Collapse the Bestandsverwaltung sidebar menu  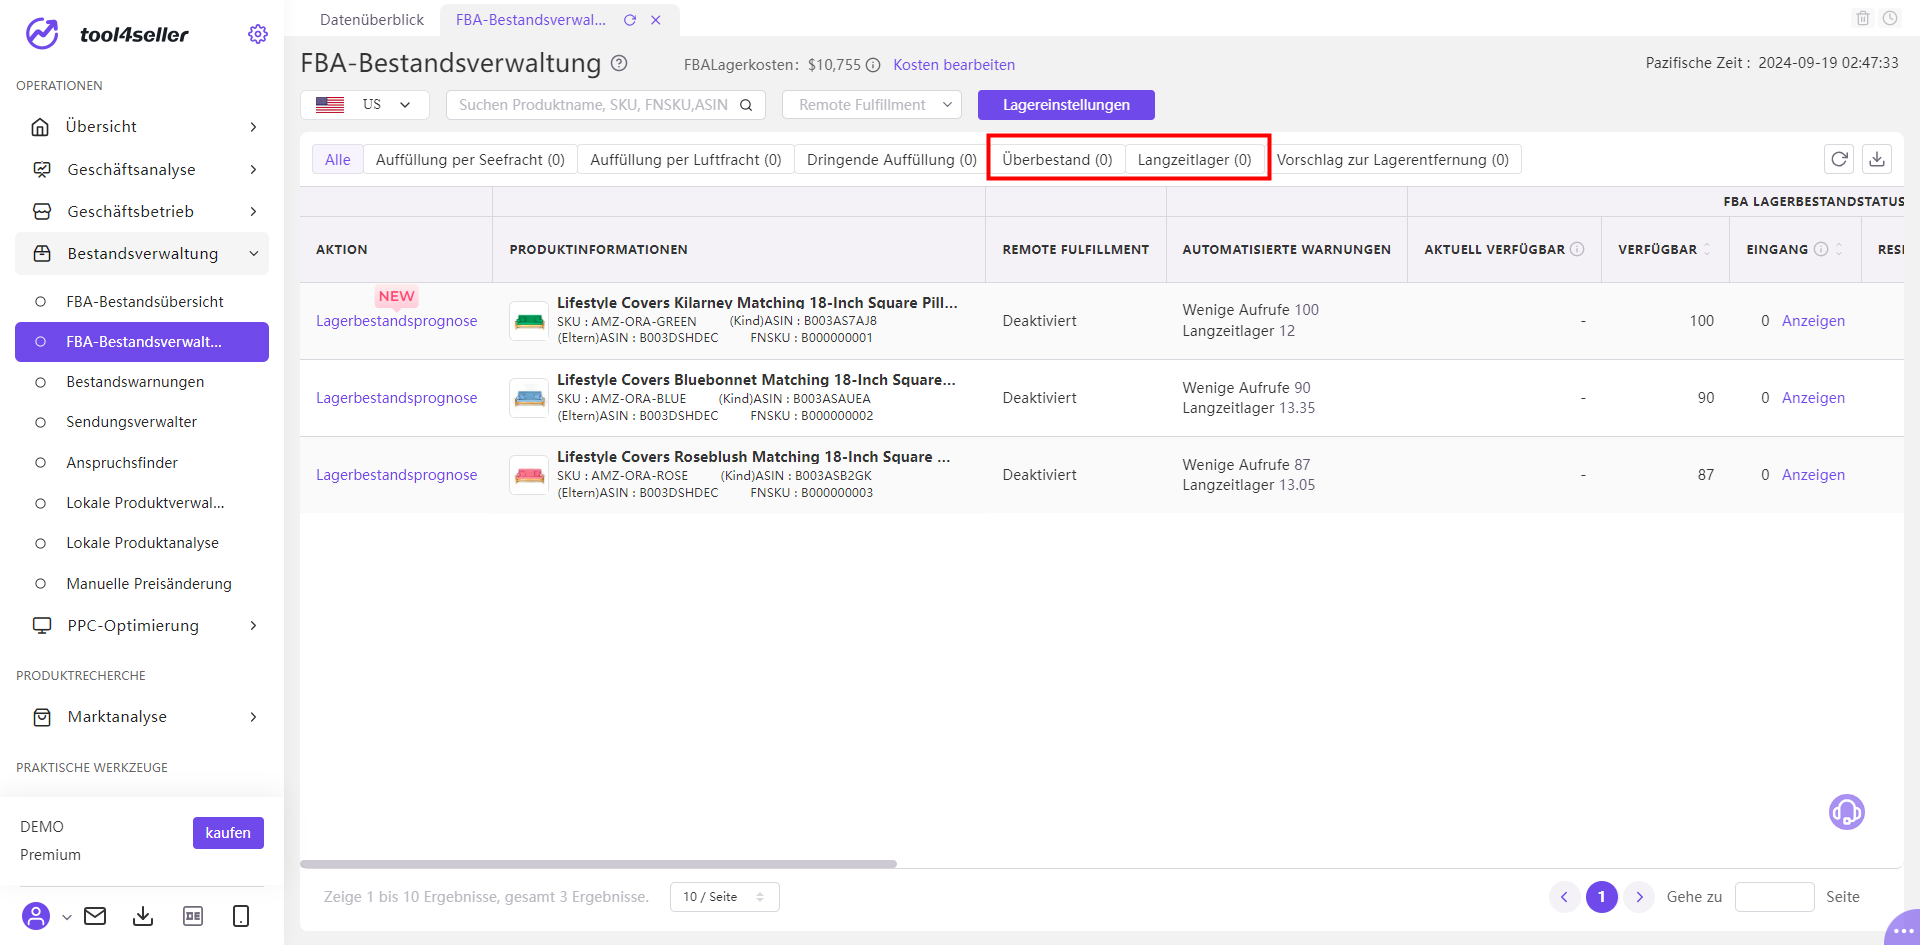pos(142,254)
